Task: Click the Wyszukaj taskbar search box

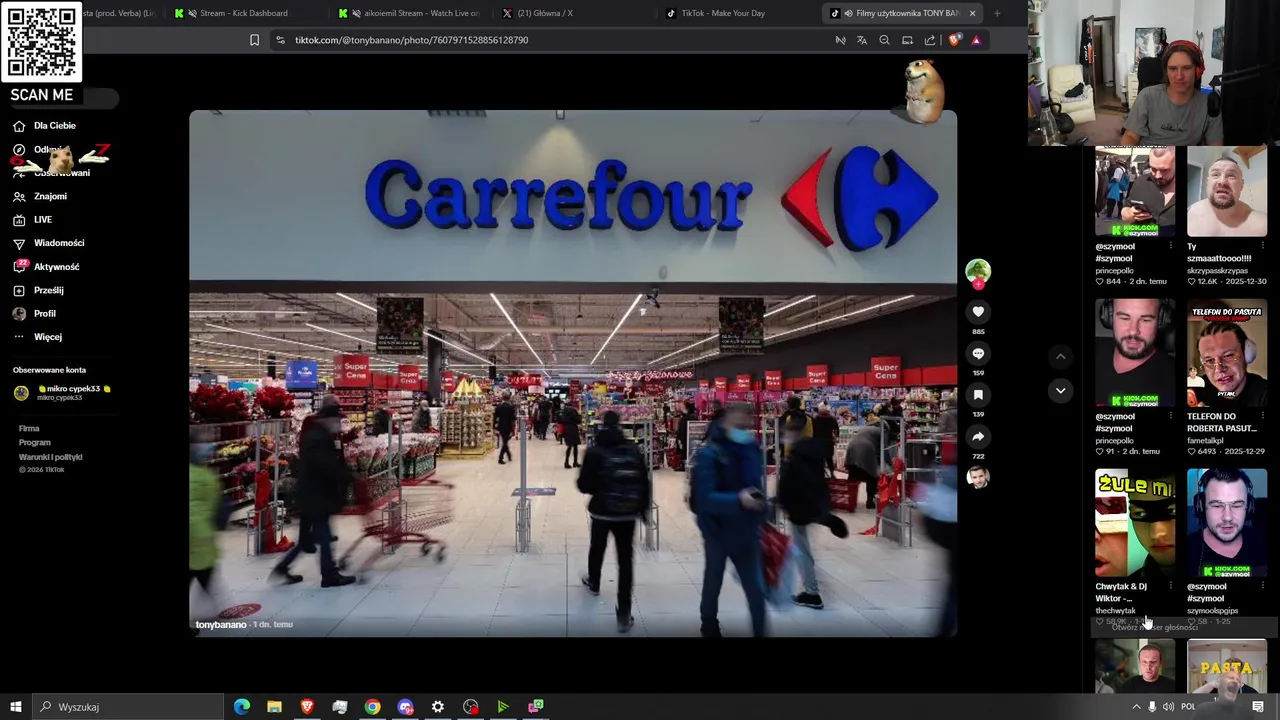Action: click(x=128, y=707)
